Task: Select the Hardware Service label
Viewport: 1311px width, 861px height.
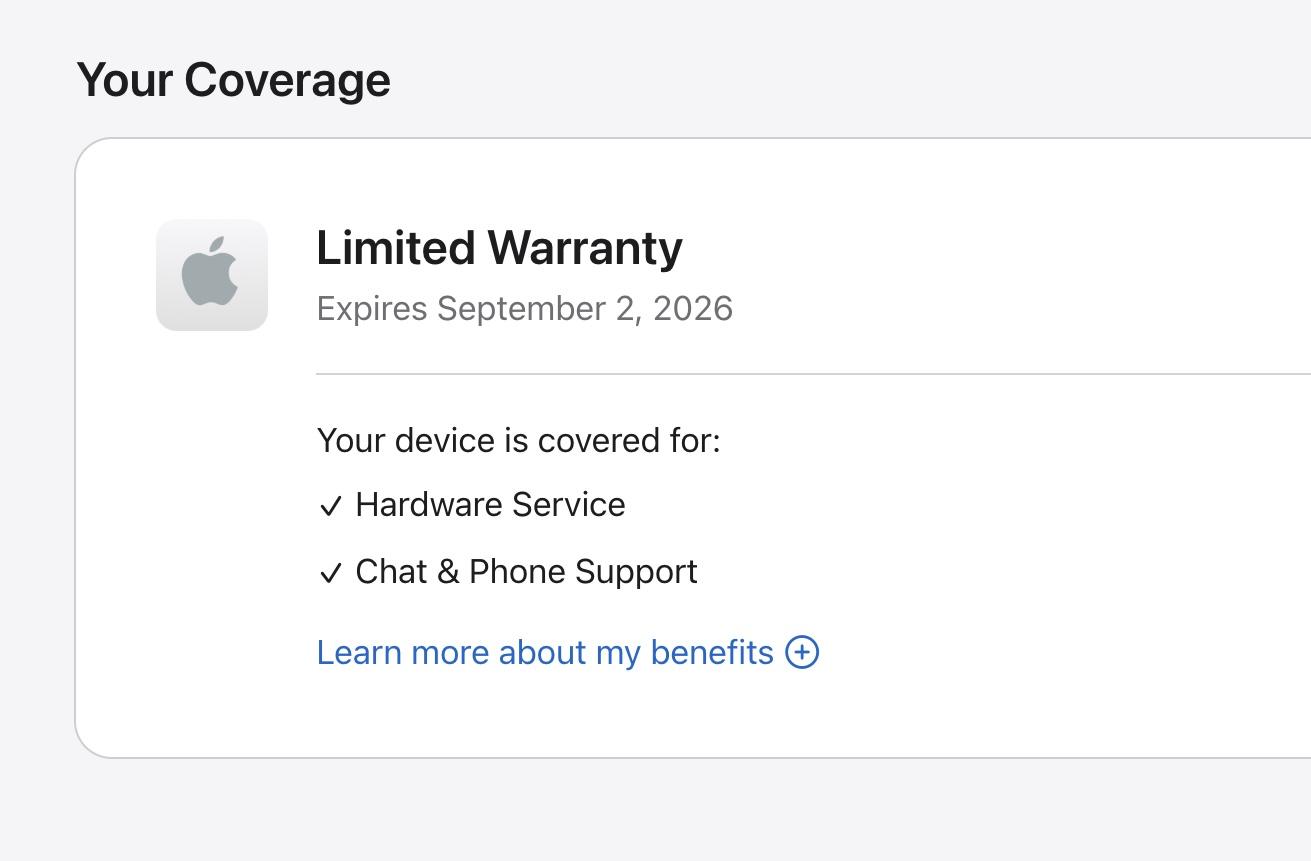Action: click(490, 505)
